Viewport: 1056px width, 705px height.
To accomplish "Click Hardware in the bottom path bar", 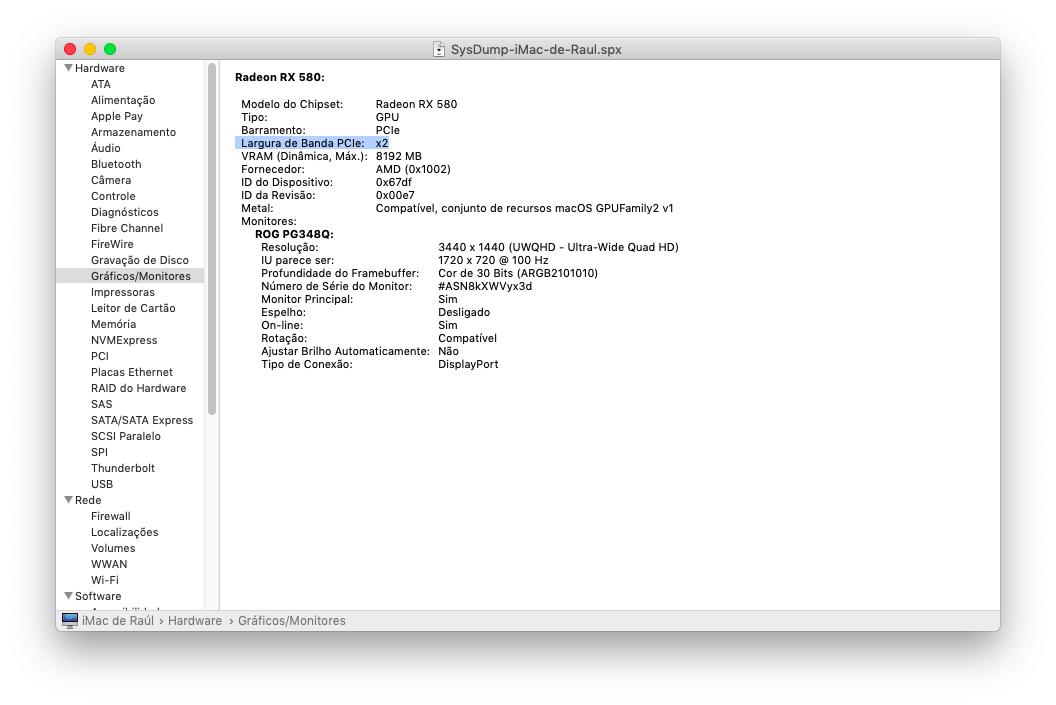I will coord(194,621).
